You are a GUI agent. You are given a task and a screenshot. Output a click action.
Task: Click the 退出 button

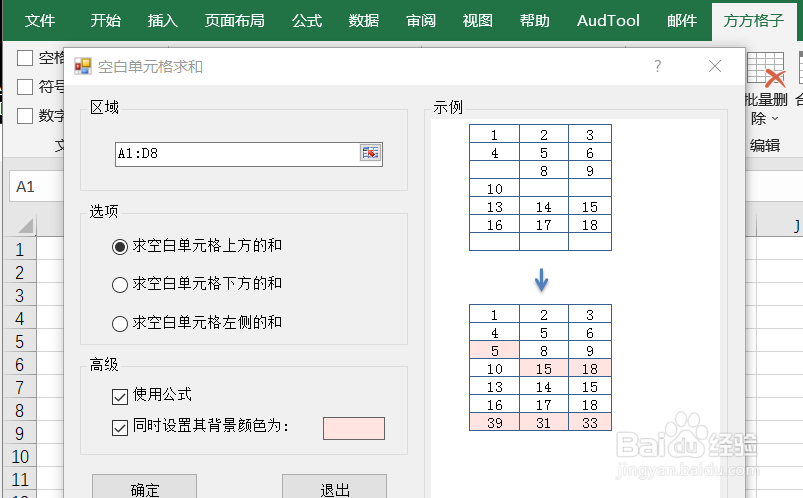[x=334, y=488]
